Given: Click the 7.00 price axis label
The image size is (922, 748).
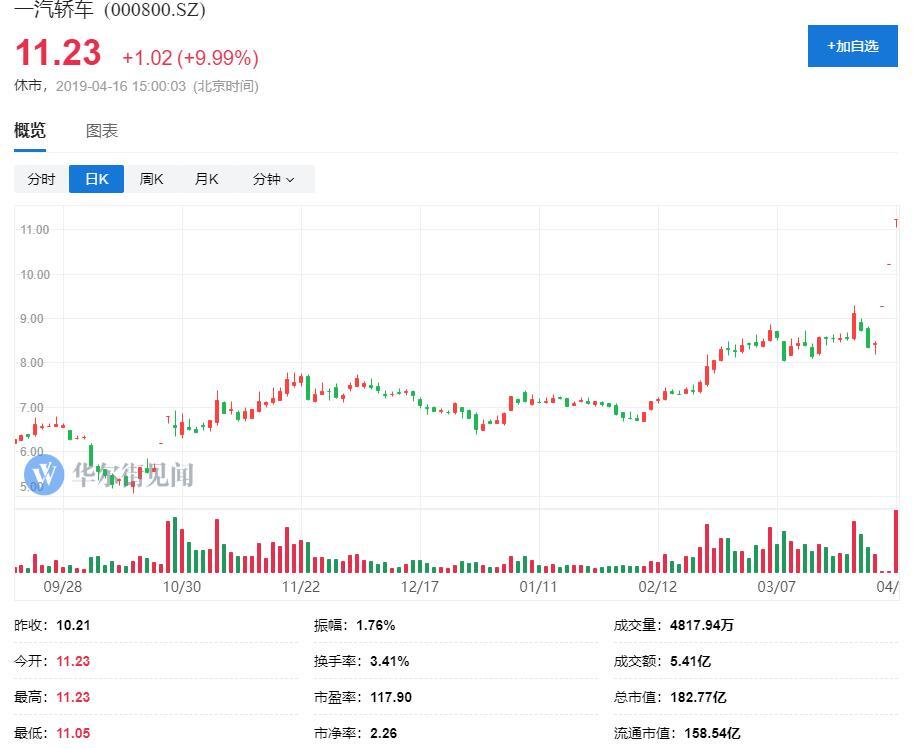Looking at the screenshot, I should (32, 407).
